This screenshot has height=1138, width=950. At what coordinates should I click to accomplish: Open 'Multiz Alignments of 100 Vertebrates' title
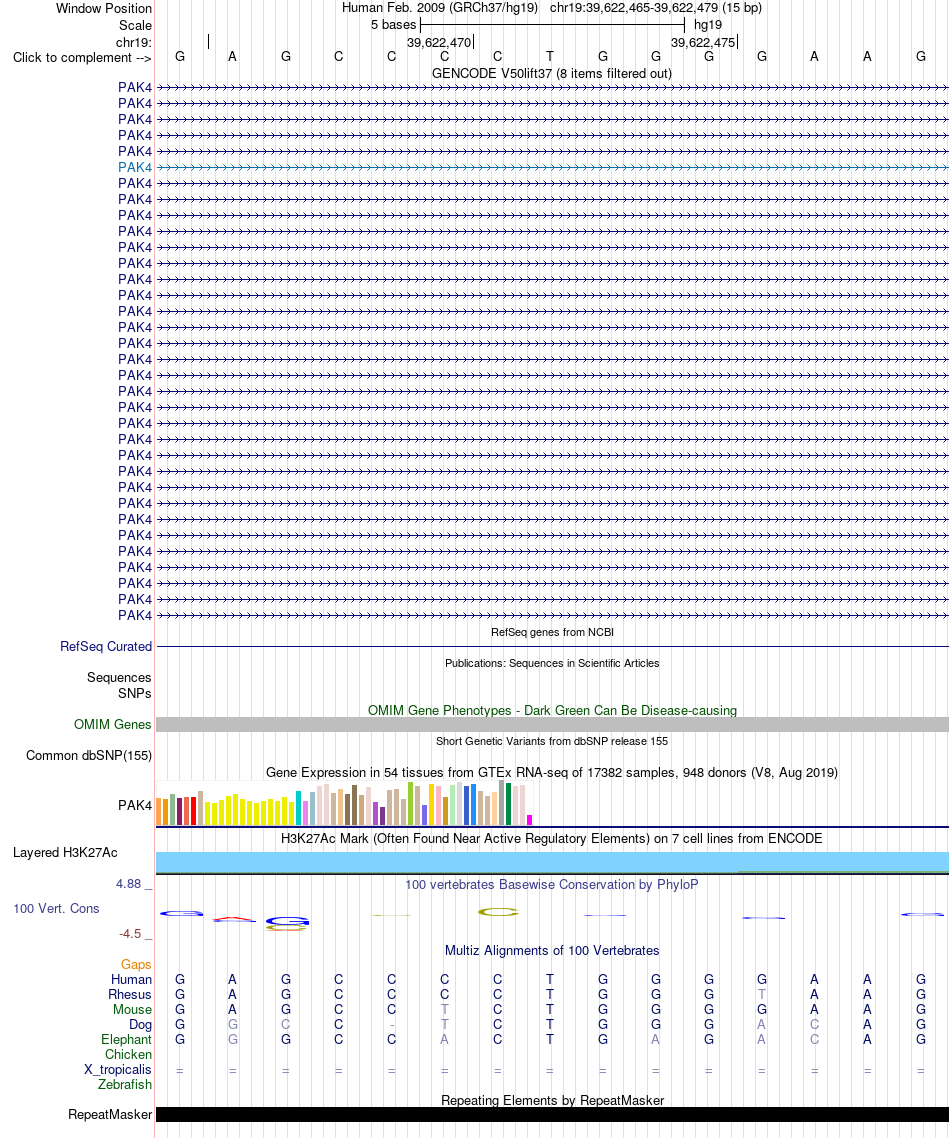click(552, 951)
